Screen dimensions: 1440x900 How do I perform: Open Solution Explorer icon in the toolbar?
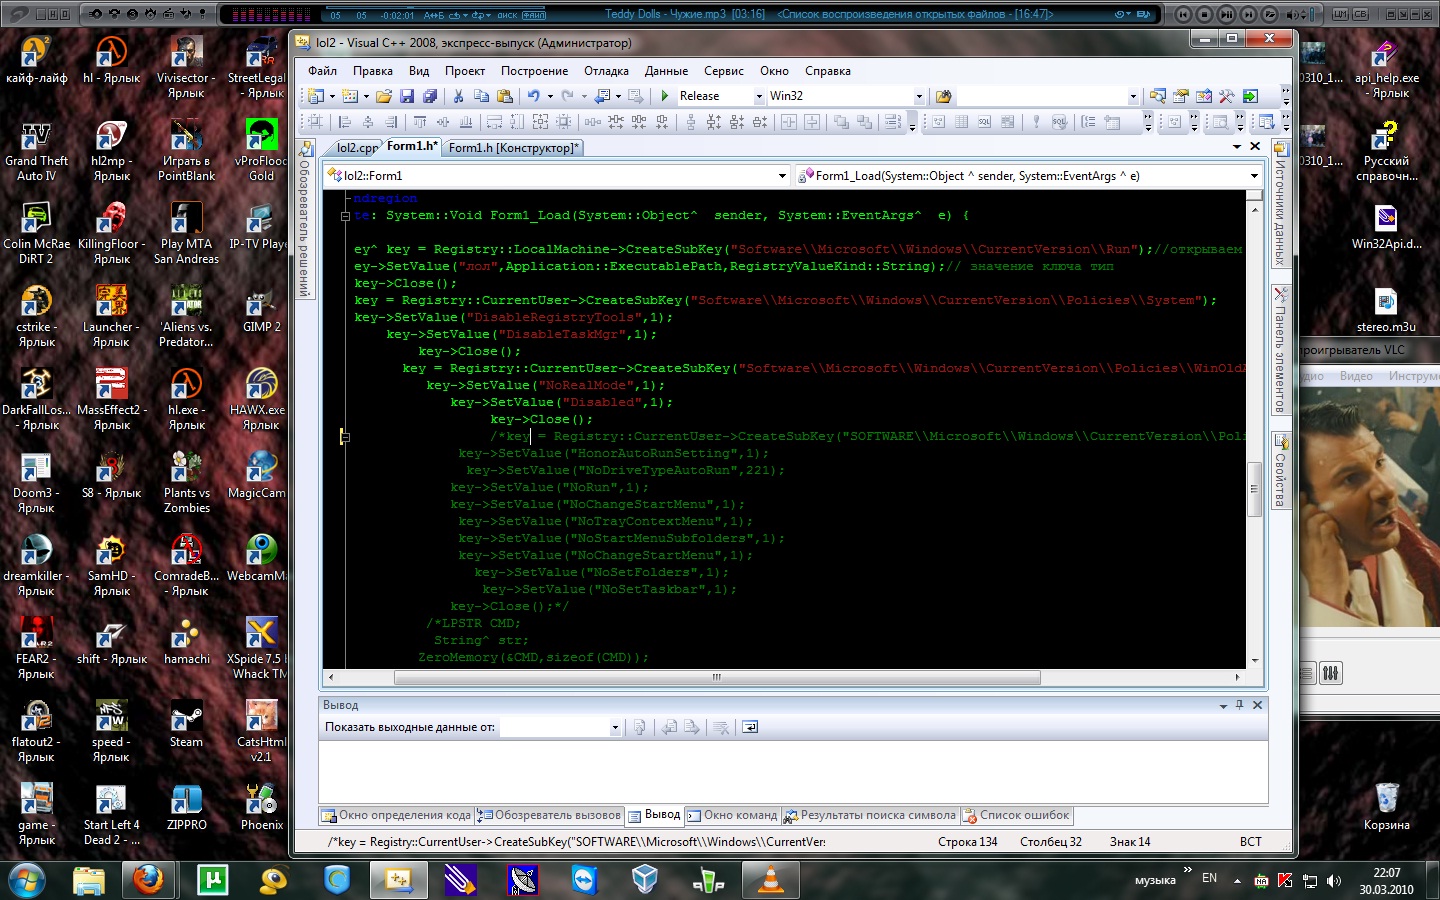[x=1158, y=96]
